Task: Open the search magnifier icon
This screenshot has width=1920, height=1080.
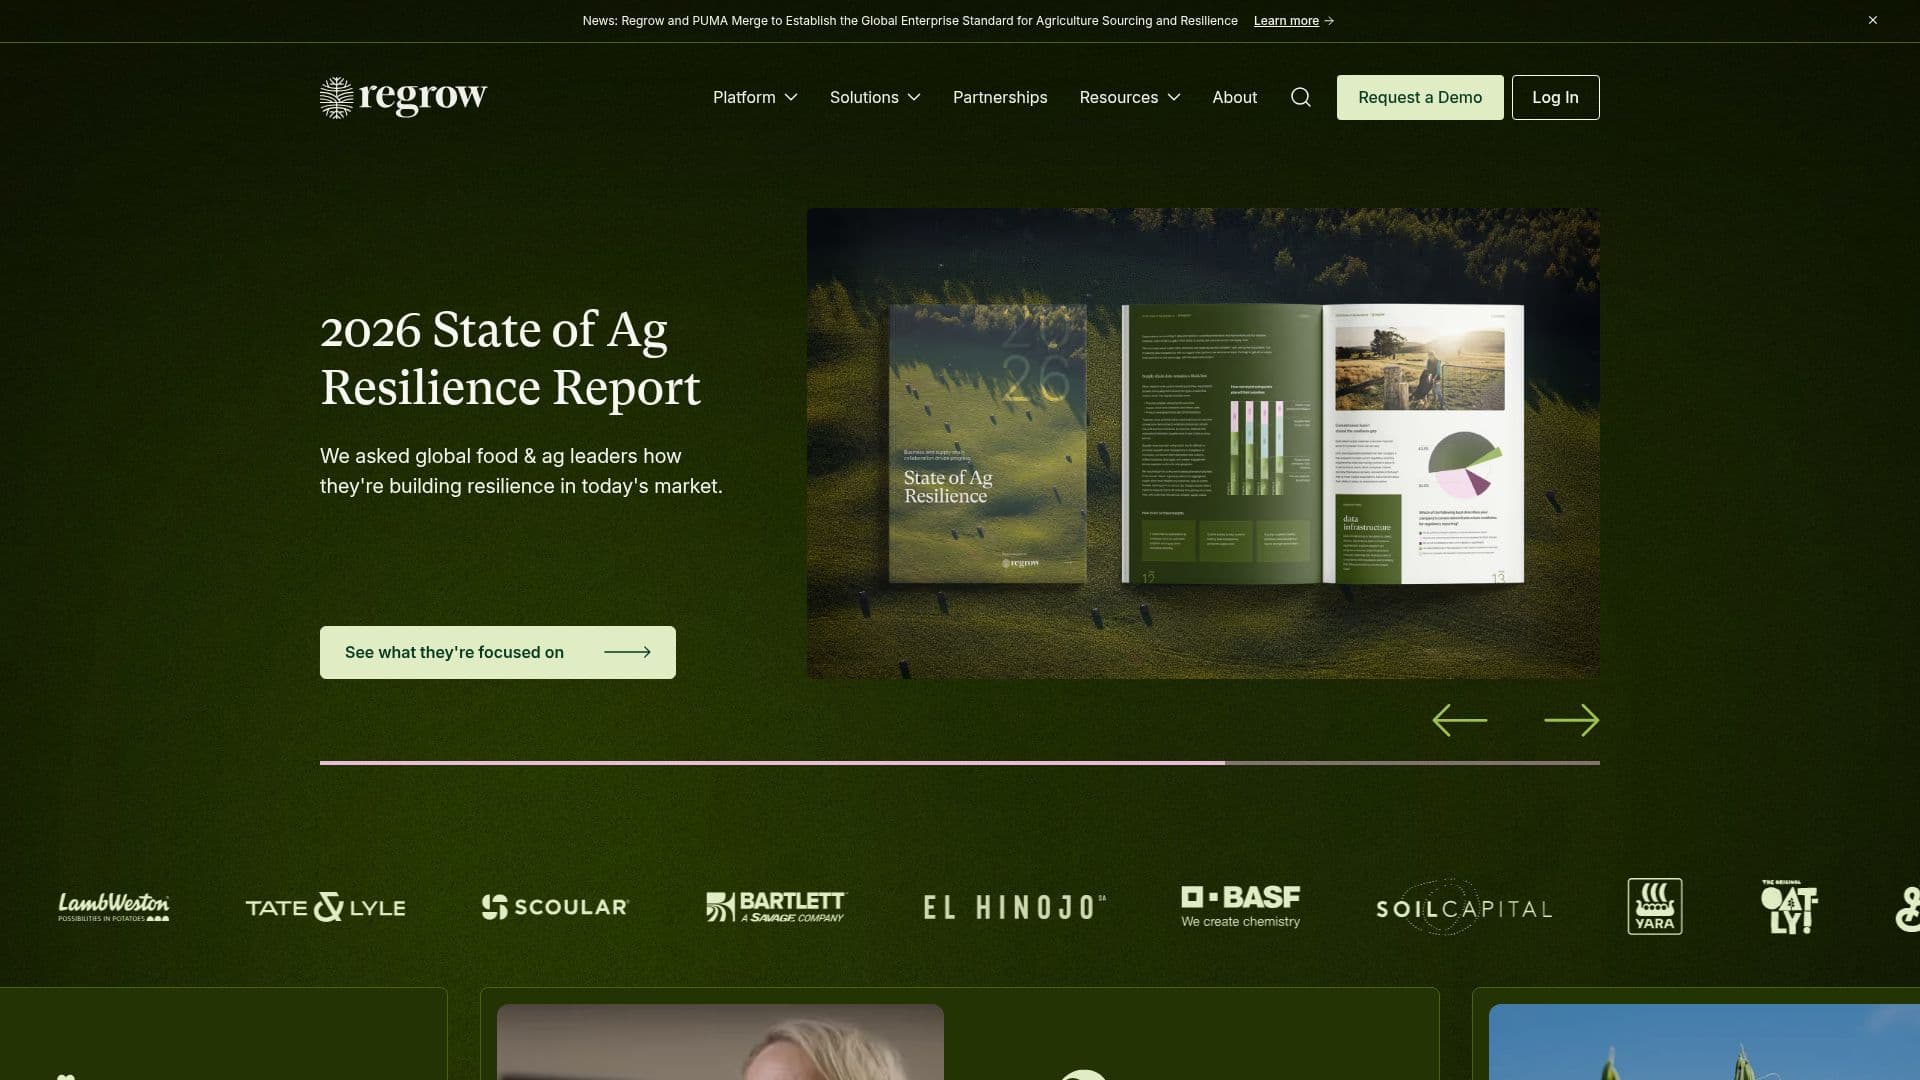Action: click(1300, 97)
